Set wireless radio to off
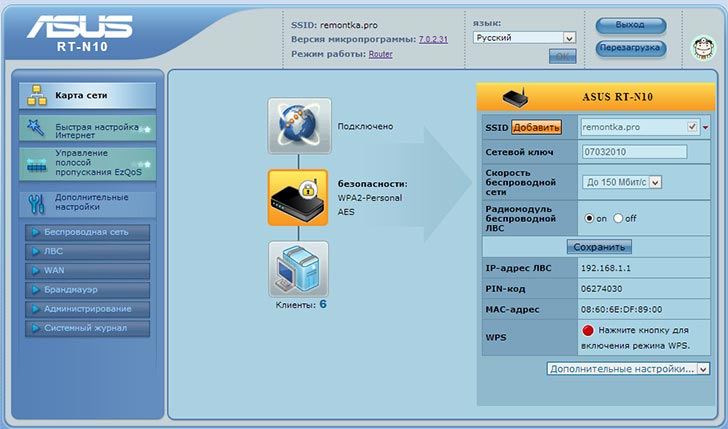Viewport: 728px width, 429px height. pos(618,218)
